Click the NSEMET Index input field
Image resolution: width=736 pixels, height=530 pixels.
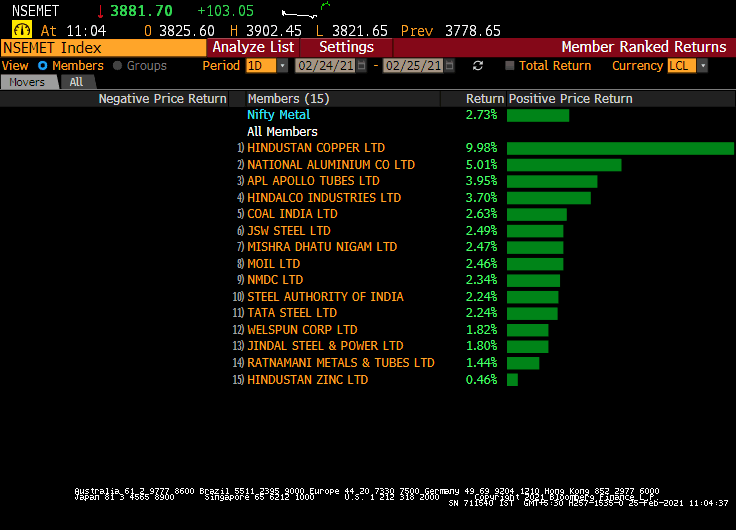(x=104, y=47)
